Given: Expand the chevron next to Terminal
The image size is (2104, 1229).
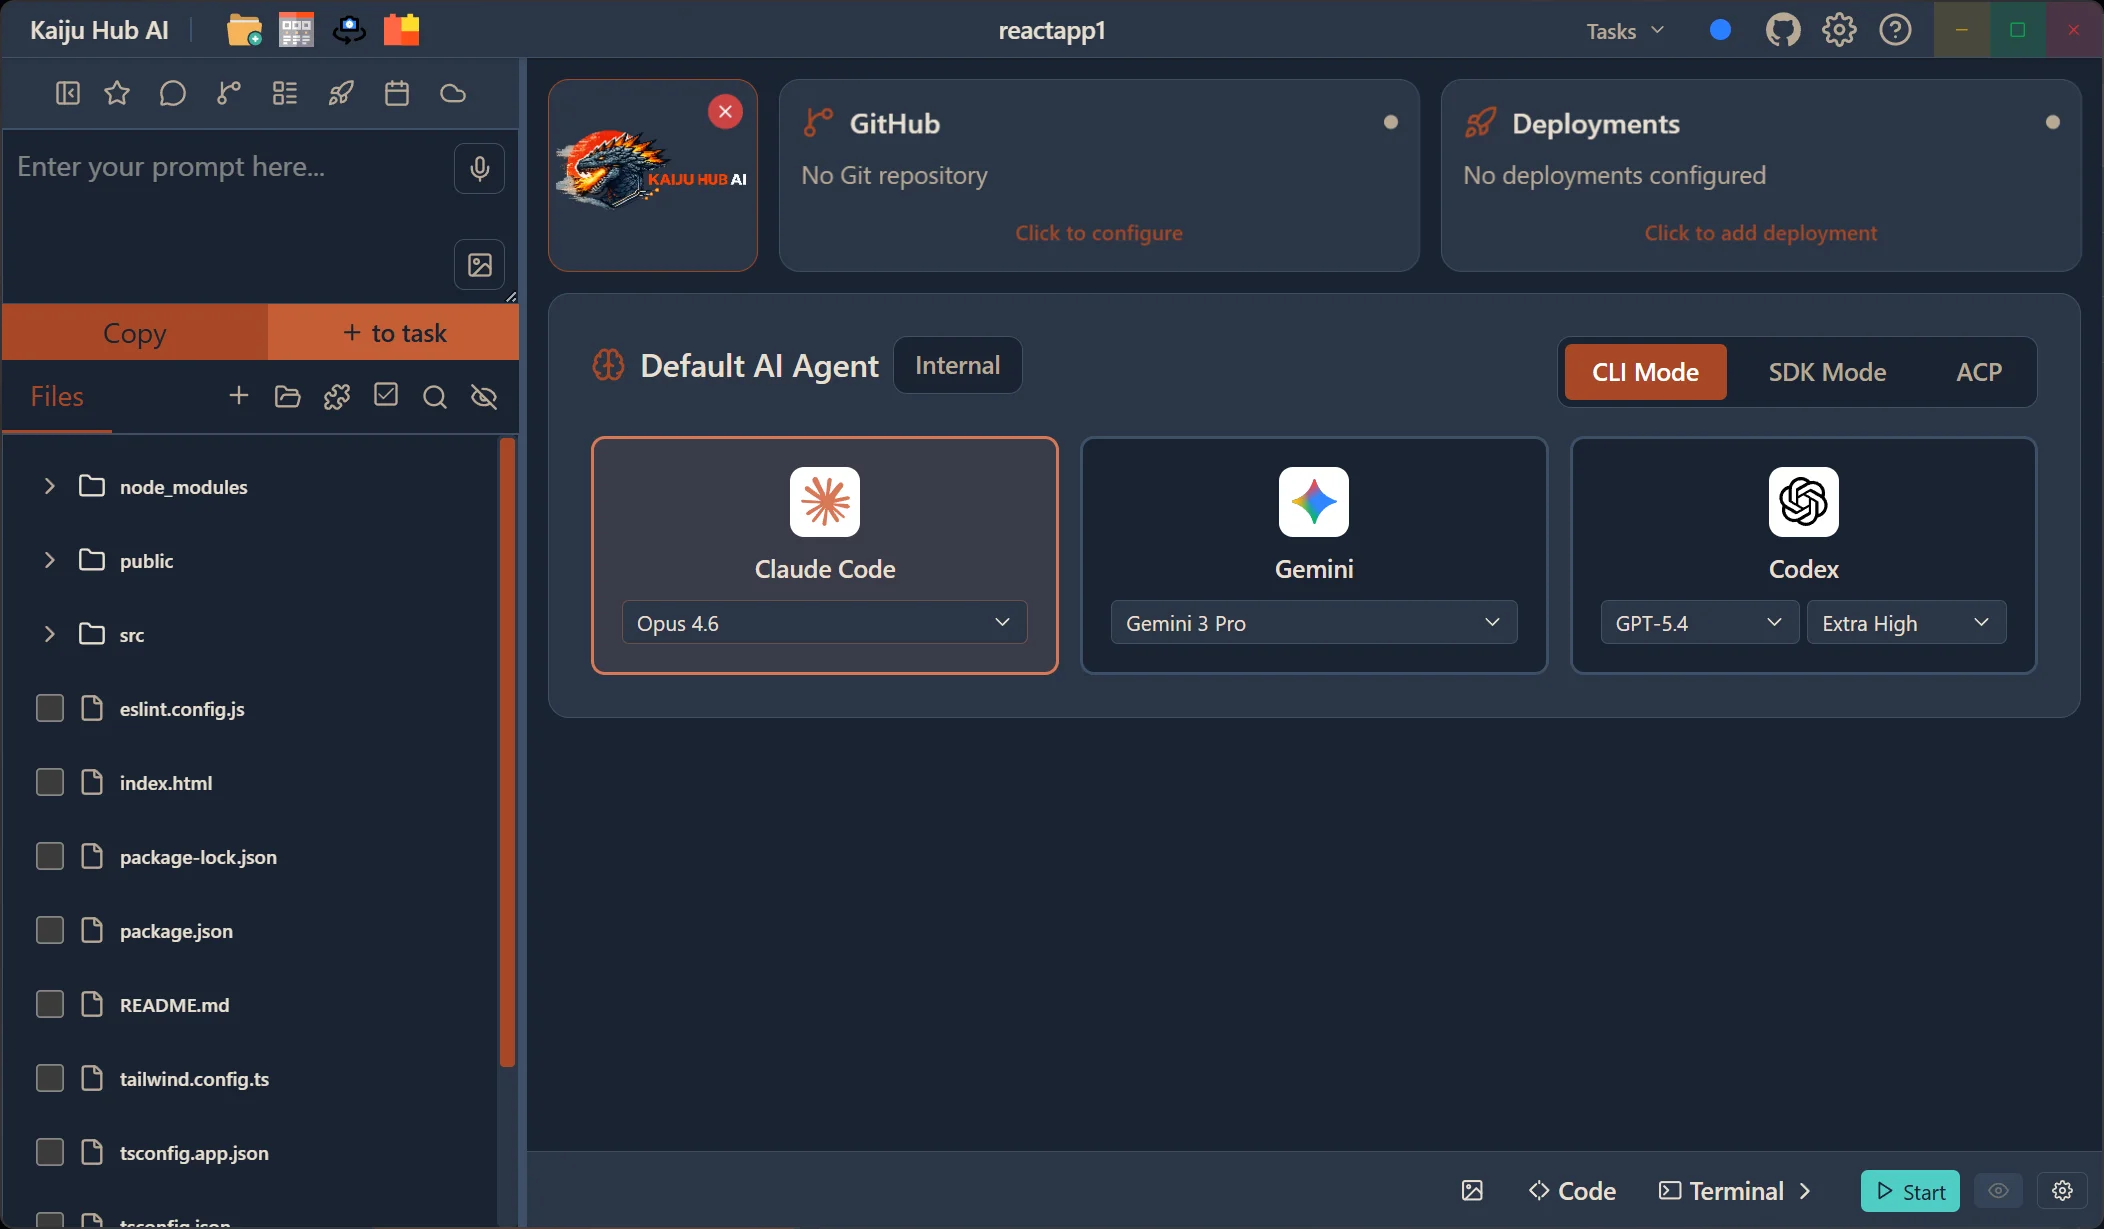Looking at the screenshot, I should [1805, 1190].
